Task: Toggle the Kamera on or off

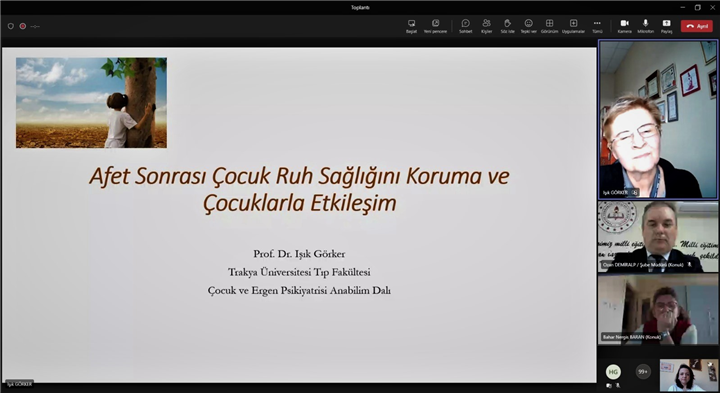Action: coord(624,26)
